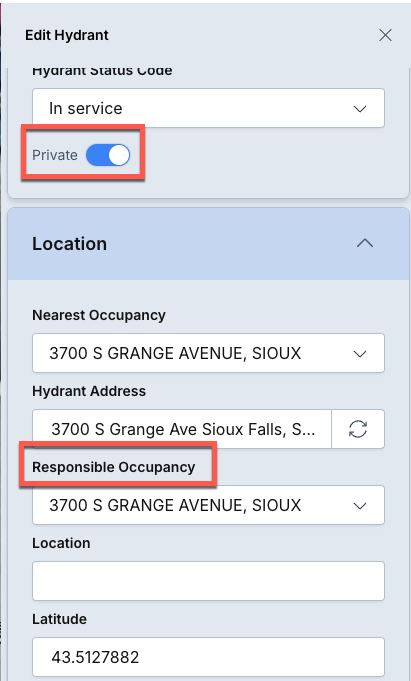Image resolution: width=411 pixels, height=681 pixels.
Task: Click the Nearest Occupancy dropdown arrow
Action: [x=360, y=354]
